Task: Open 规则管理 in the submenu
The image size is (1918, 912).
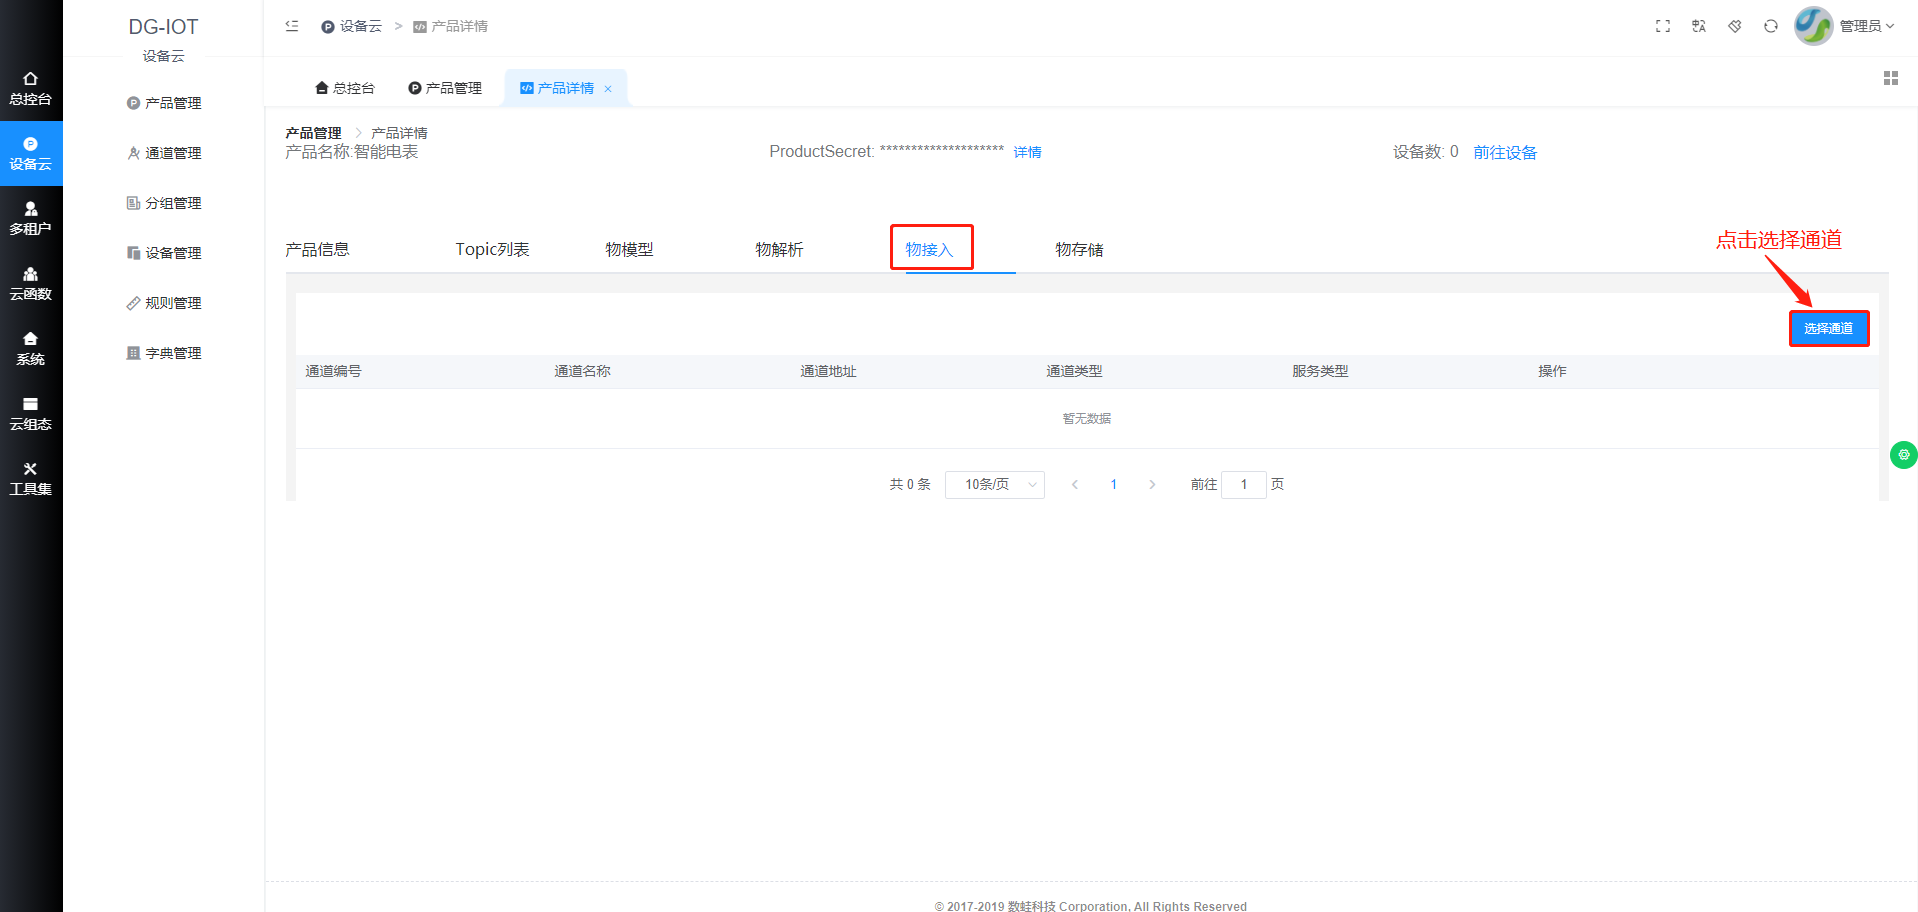Action: point(164,303)
